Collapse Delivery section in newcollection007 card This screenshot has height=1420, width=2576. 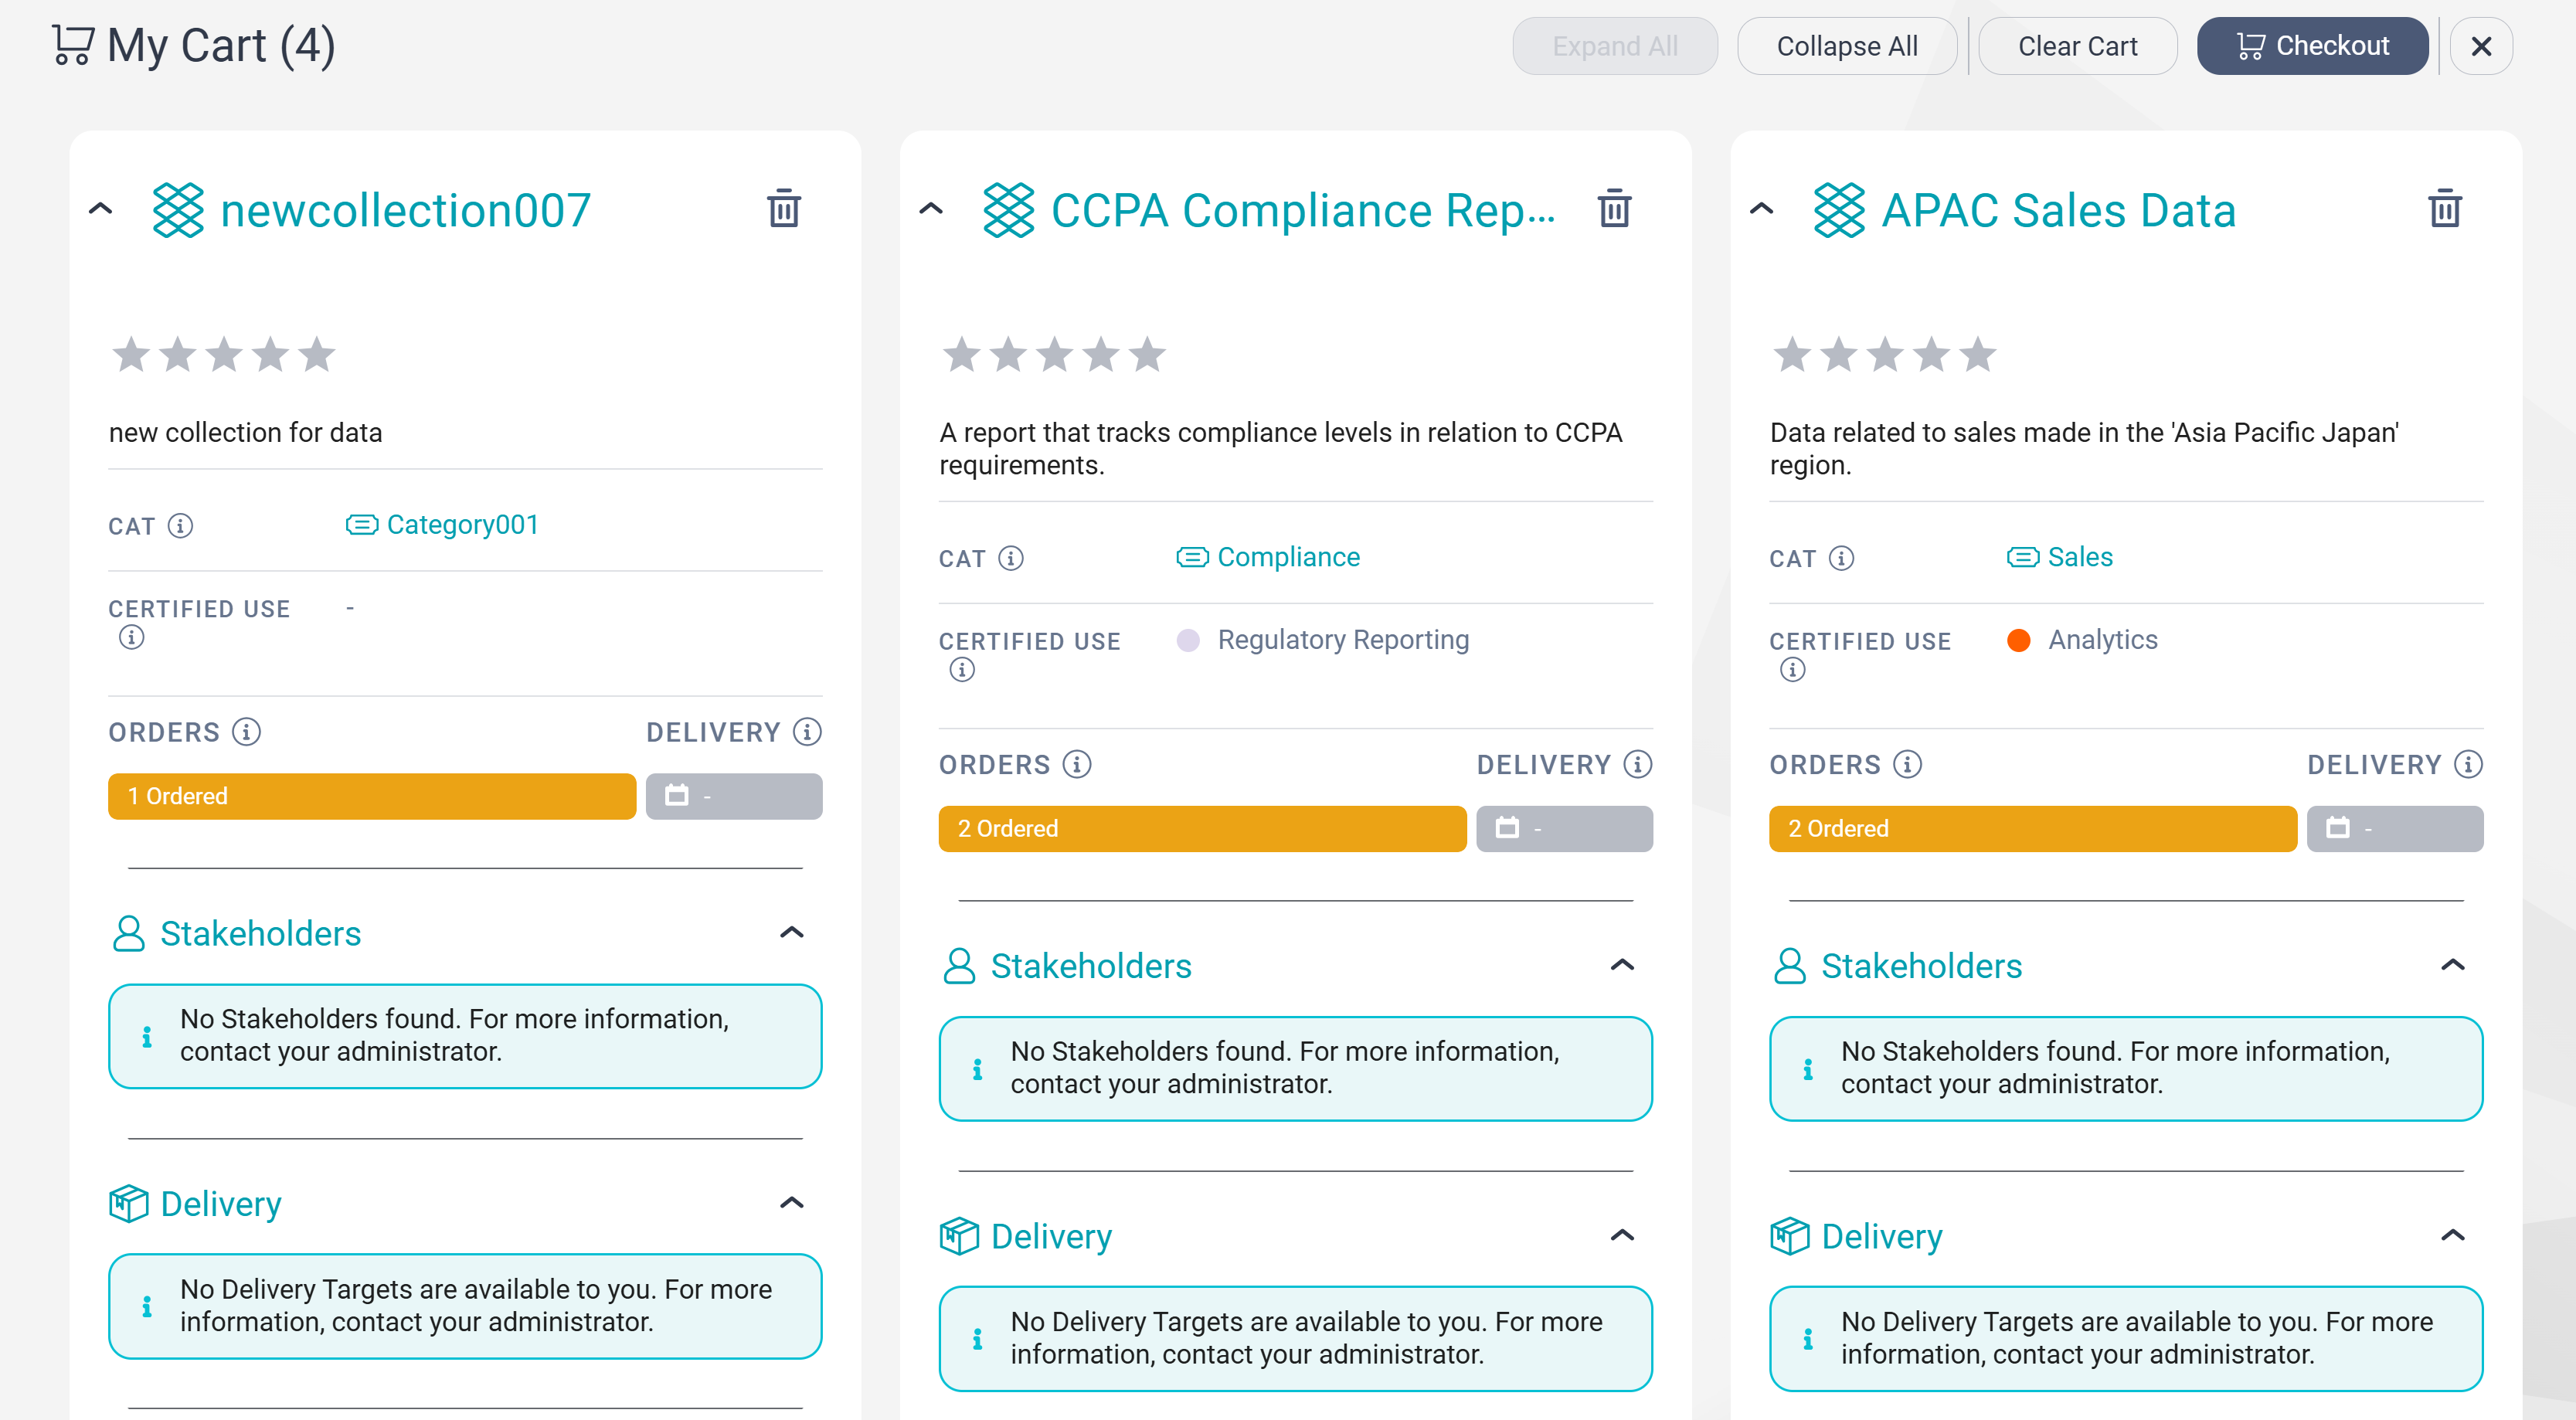[x=792, y=1203]
